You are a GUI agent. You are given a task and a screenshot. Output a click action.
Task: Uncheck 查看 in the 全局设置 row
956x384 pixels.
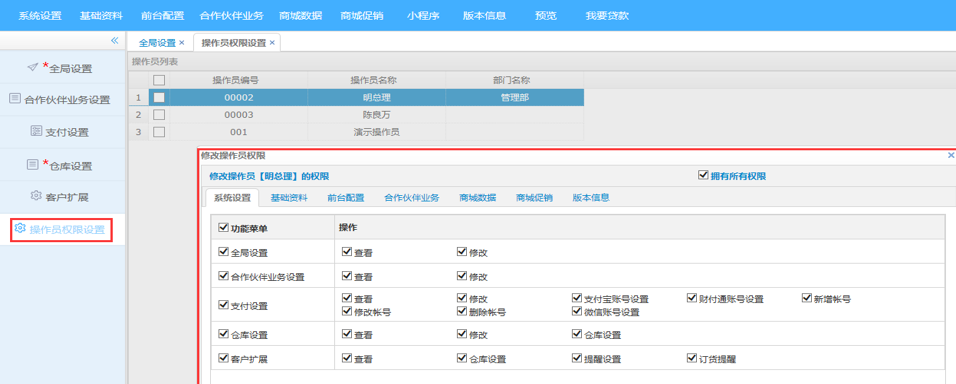pos(347,251)
